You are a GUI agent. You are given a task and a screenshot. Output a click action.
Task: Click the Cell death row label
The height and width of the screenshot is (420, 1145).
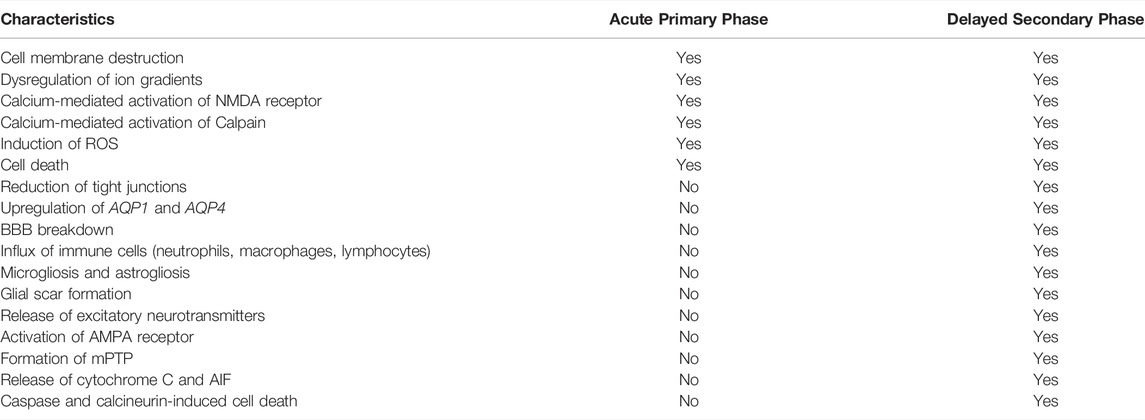(34, 165)
